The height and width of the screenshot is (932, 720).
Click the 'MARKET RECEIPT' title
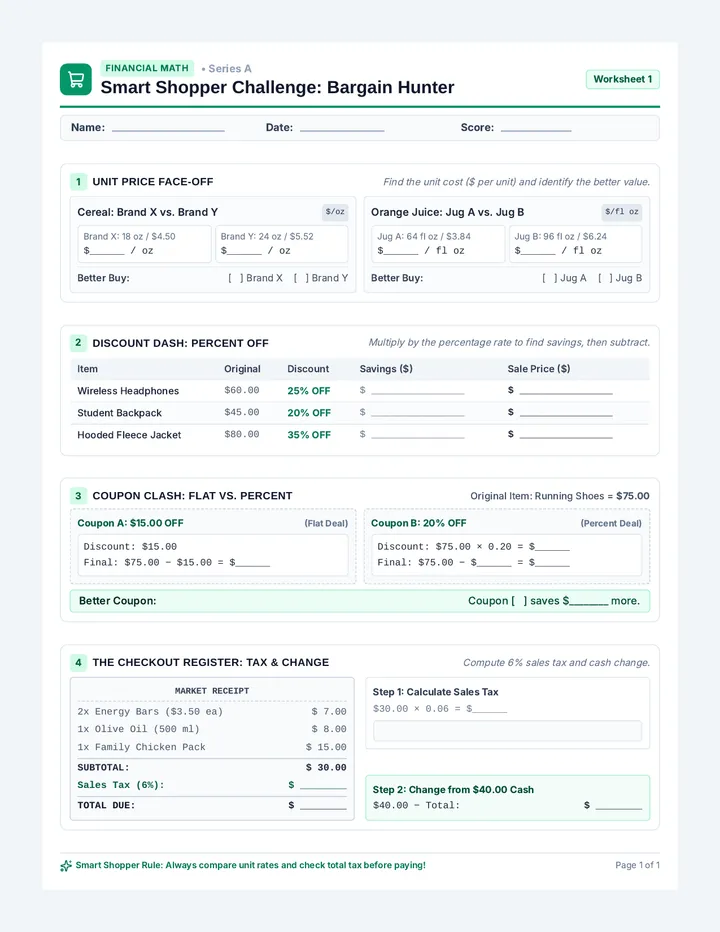tap(212, 691)
